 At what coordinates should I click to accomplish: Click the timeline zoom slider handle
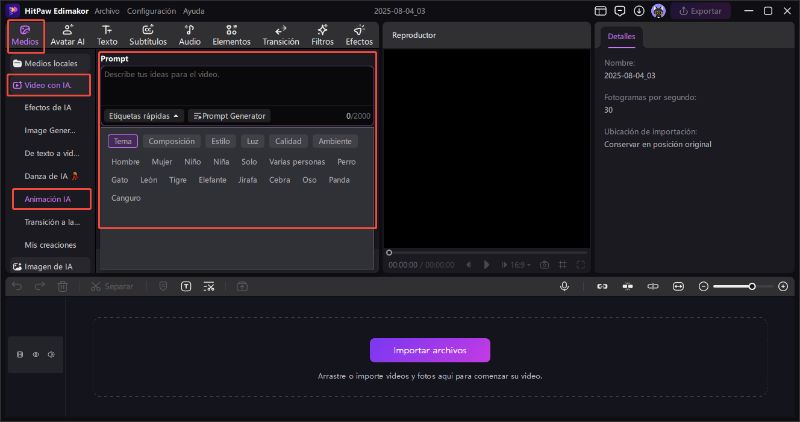(x=752, y=286)
